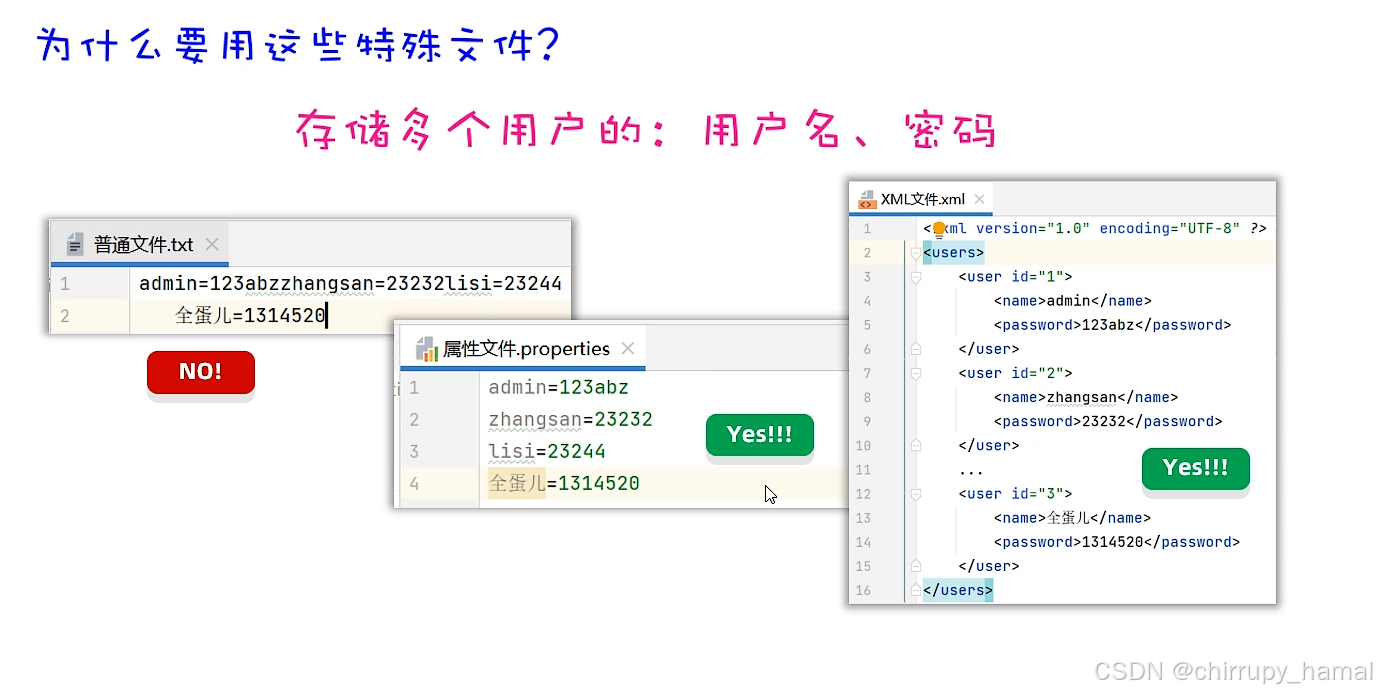The width and height of the screenshot is (1377, 694).
Task: Click the properties file icon on 属性文件.properties tab
Action: click(427, 349)
